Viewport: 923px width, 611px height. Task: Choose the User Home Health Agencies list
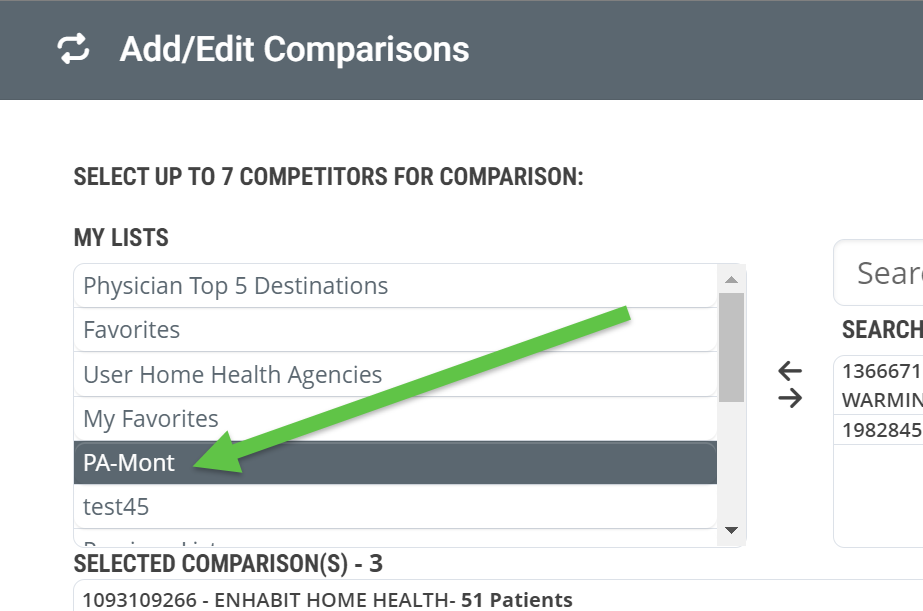(x=395, y=374)
